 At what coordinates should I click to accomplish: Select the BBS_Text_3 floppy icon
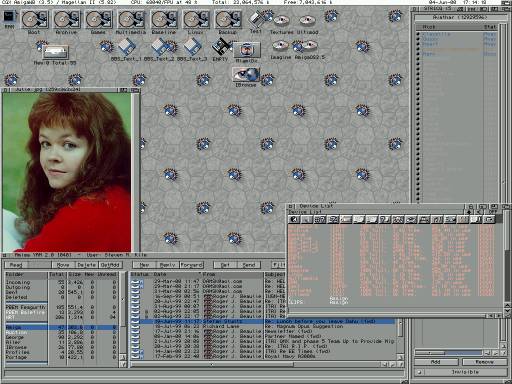coord(192,47)
